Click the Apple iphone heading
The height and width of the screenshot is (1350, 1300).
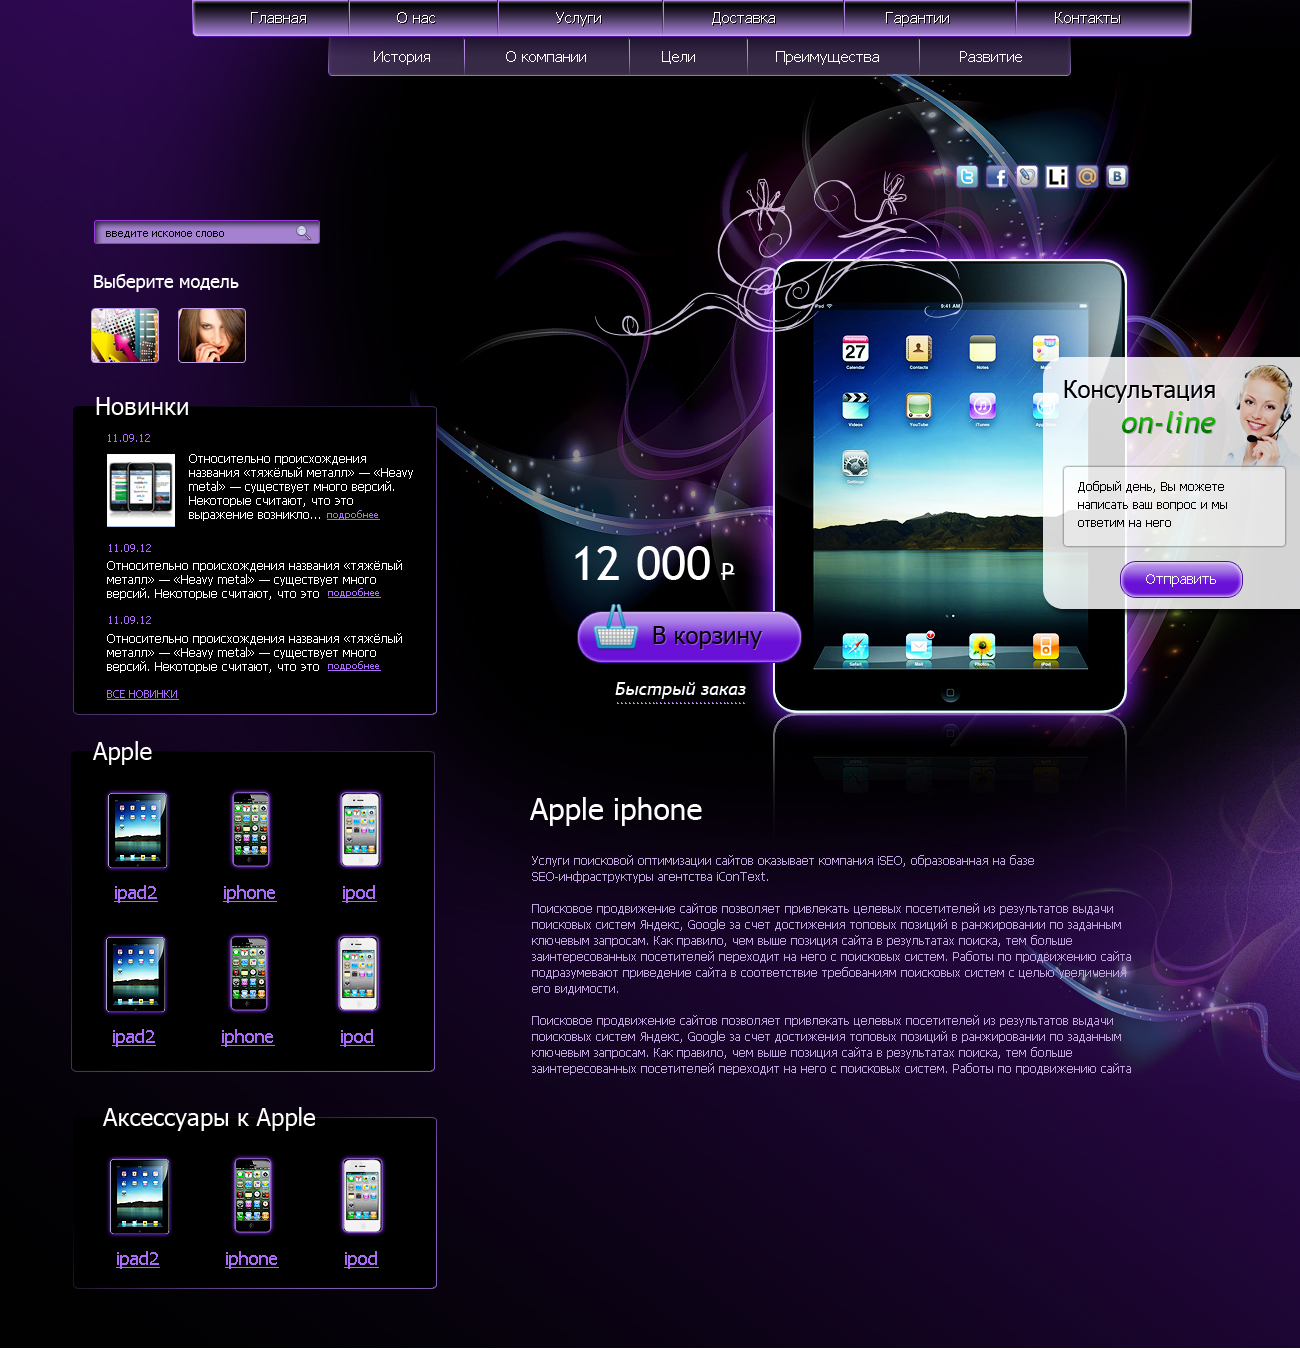pos(616,810)
